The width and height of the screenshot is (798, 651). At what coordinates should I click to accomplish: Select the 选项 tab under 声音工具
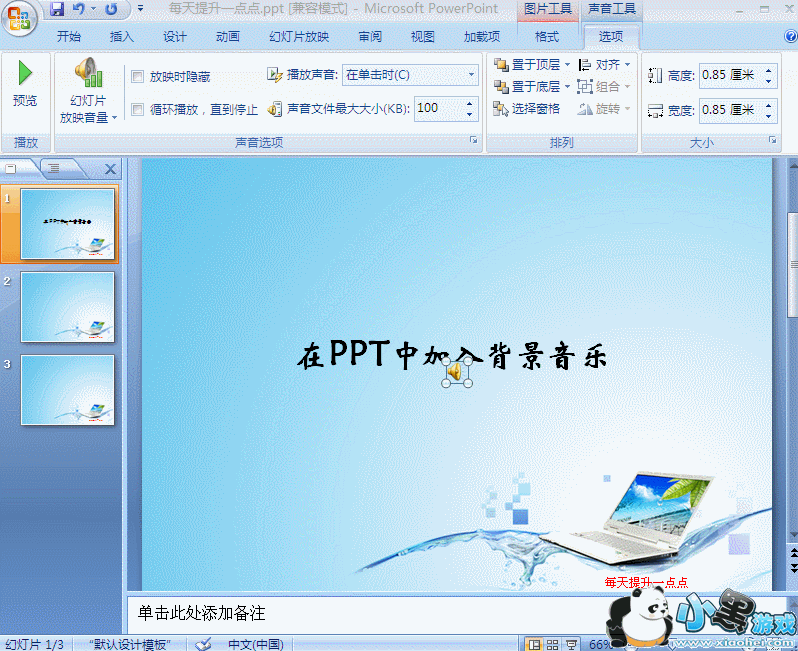611,36
